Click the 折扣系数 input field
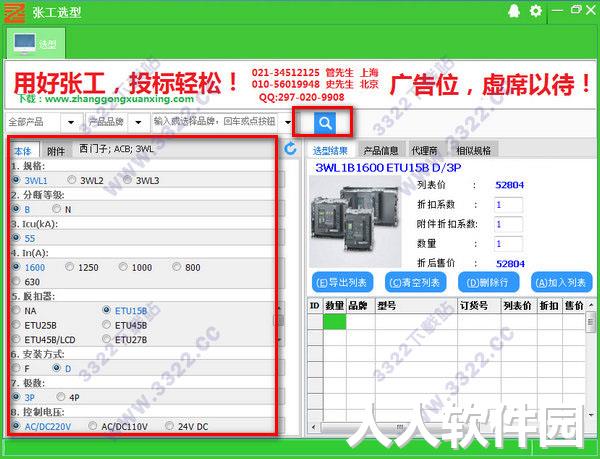600x459 pixels. tap(509, 205)
